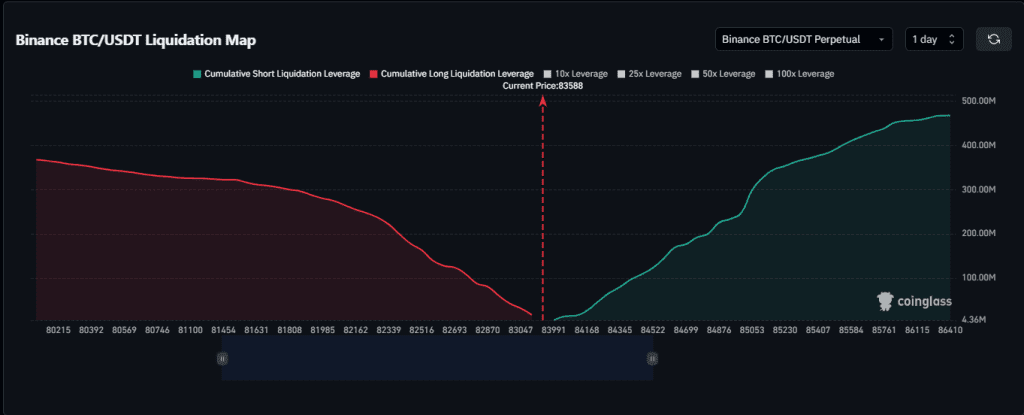Screen dimensions: 1024x415
Task: Toggle the 10x Leverage legend item
Action: (x=575, y=74)
